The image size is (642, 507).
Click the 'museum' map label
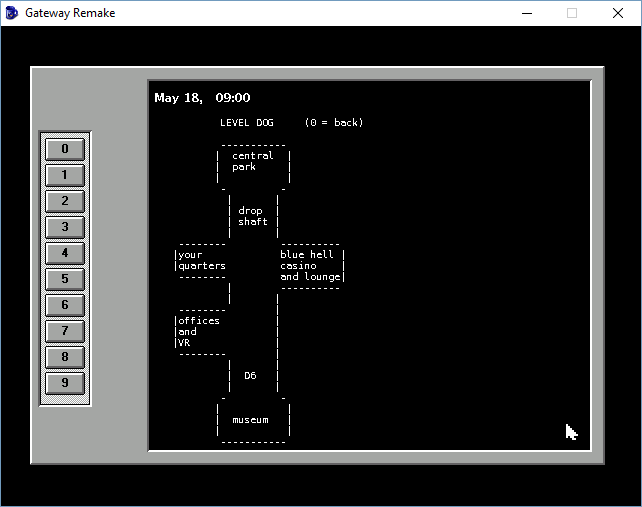251,420
